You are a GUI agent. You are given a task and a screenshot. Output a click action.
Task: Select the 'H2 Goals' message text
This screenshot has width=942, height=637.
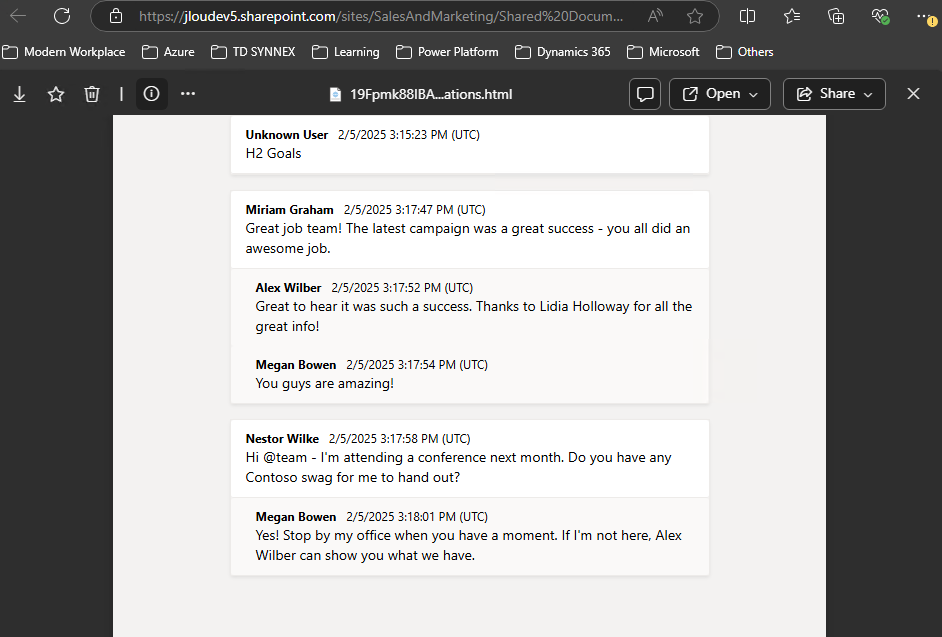point(273,153)
